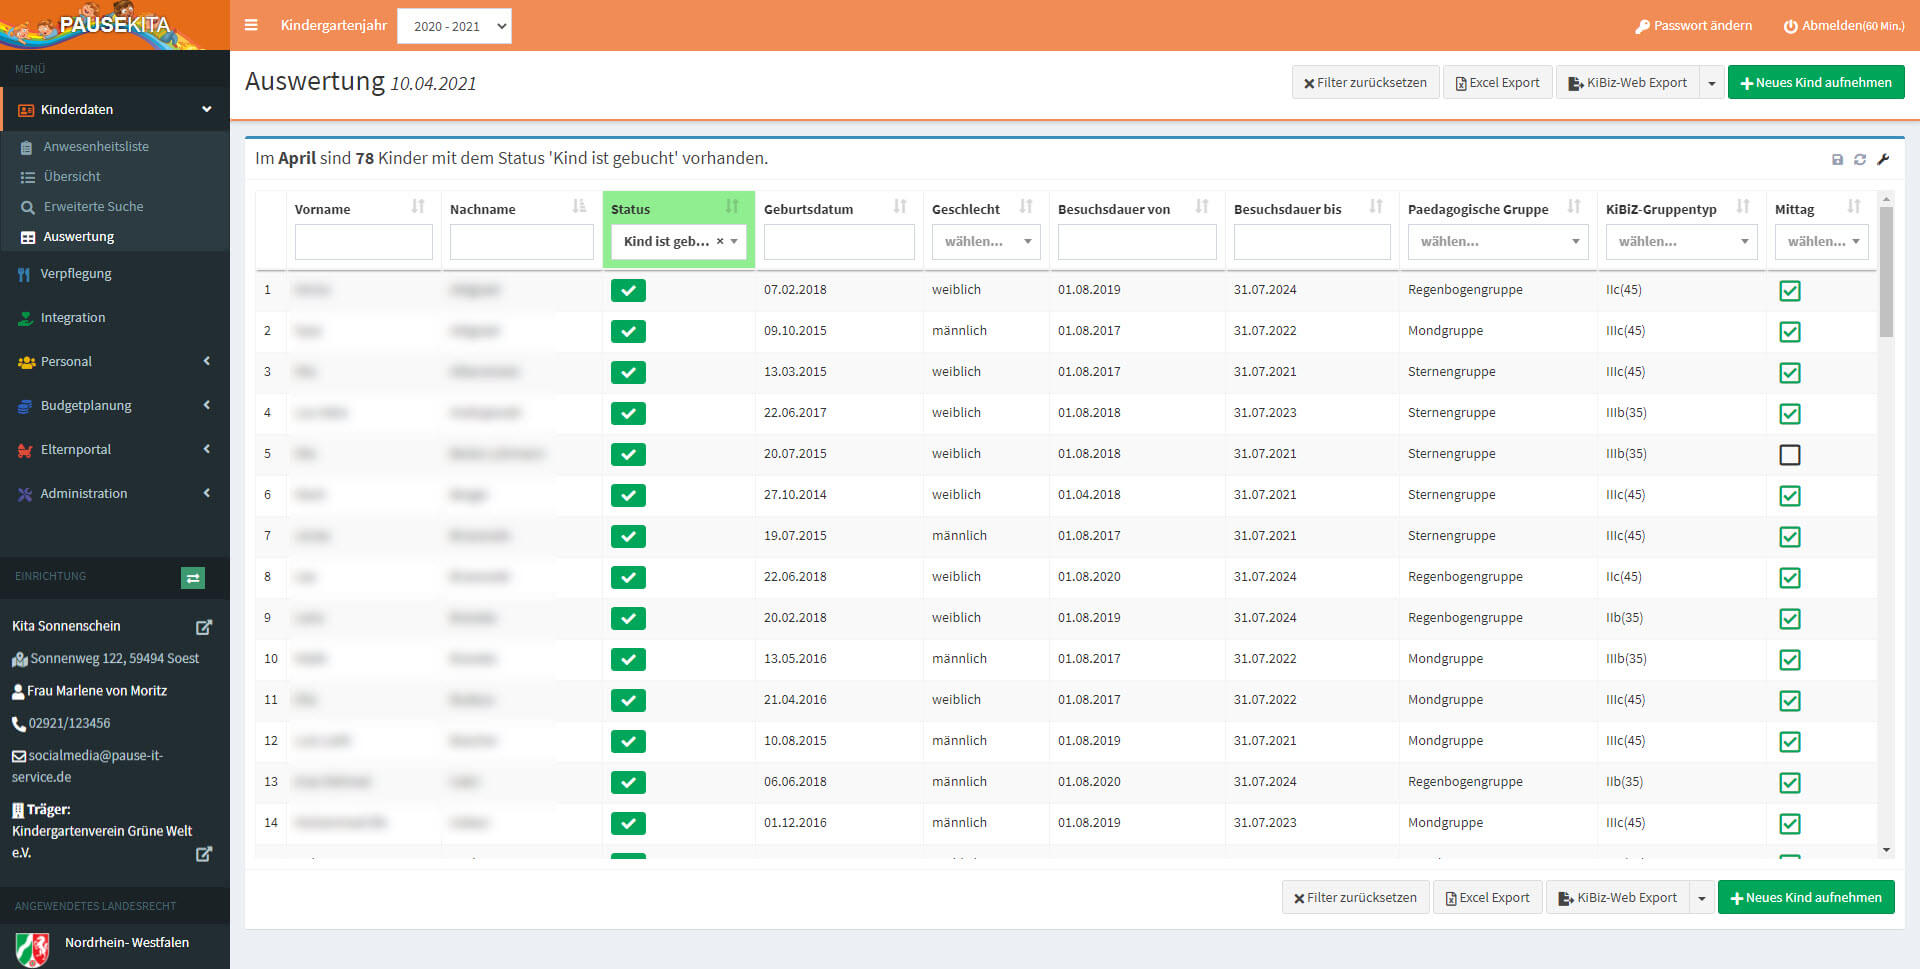Screen dimensions: 1920x969
Task: Uncheck the Mittag checkbox in row 1
Action: coord(1790,291)
